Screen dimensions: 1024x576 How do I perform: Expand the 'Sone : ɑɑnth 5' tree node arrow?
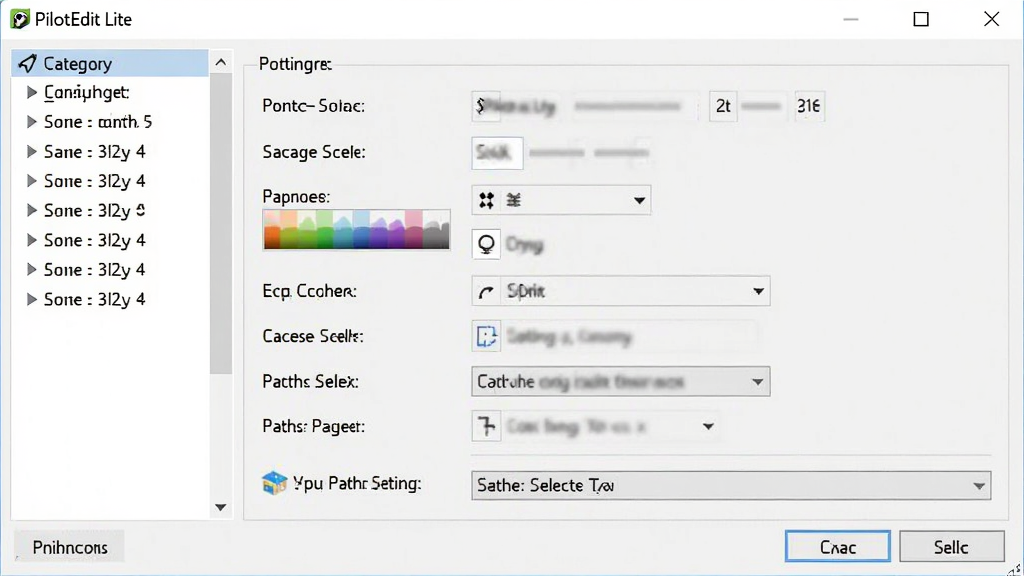point(31,121)
